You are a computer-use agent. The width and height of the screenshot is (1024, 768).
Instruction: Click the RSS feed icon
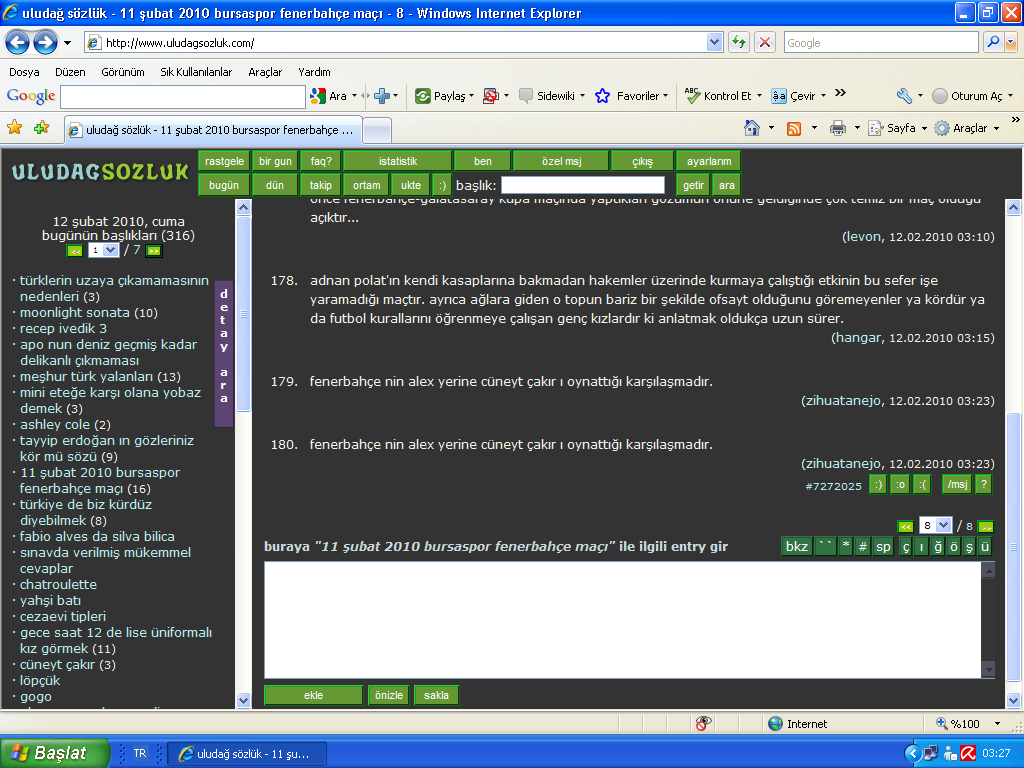click(x=794, y=129)
